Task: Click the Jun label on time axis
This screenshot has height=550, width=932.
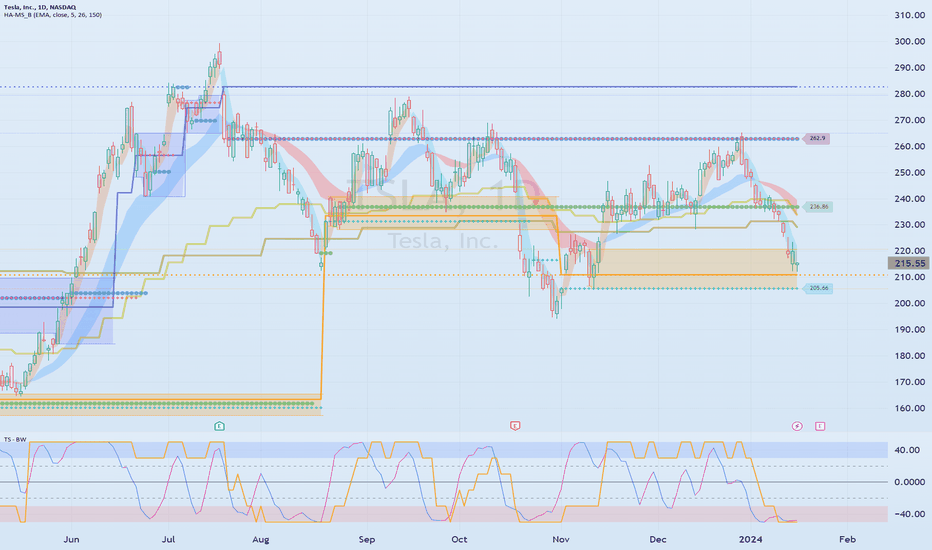Action: [x=71, y=539]
